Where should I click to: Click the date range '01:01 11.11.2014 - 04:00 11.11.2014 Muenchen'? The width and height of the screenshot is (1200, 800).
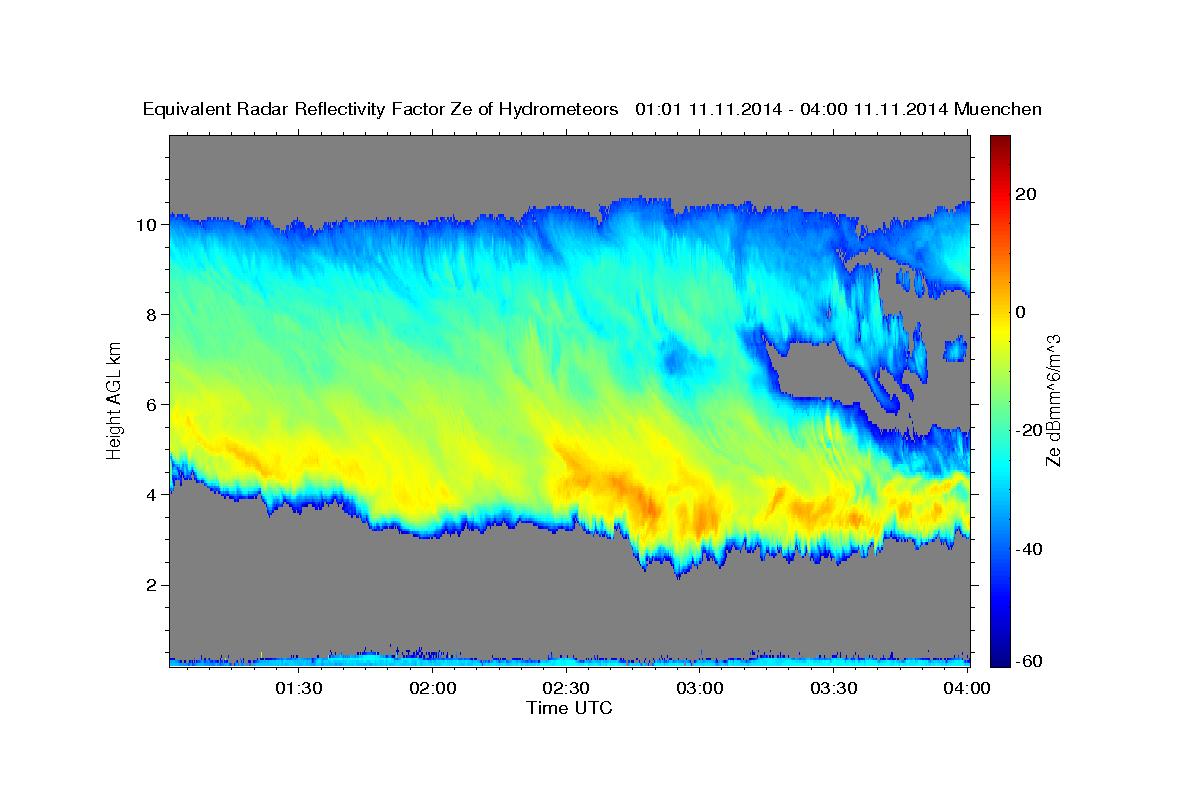838,110
